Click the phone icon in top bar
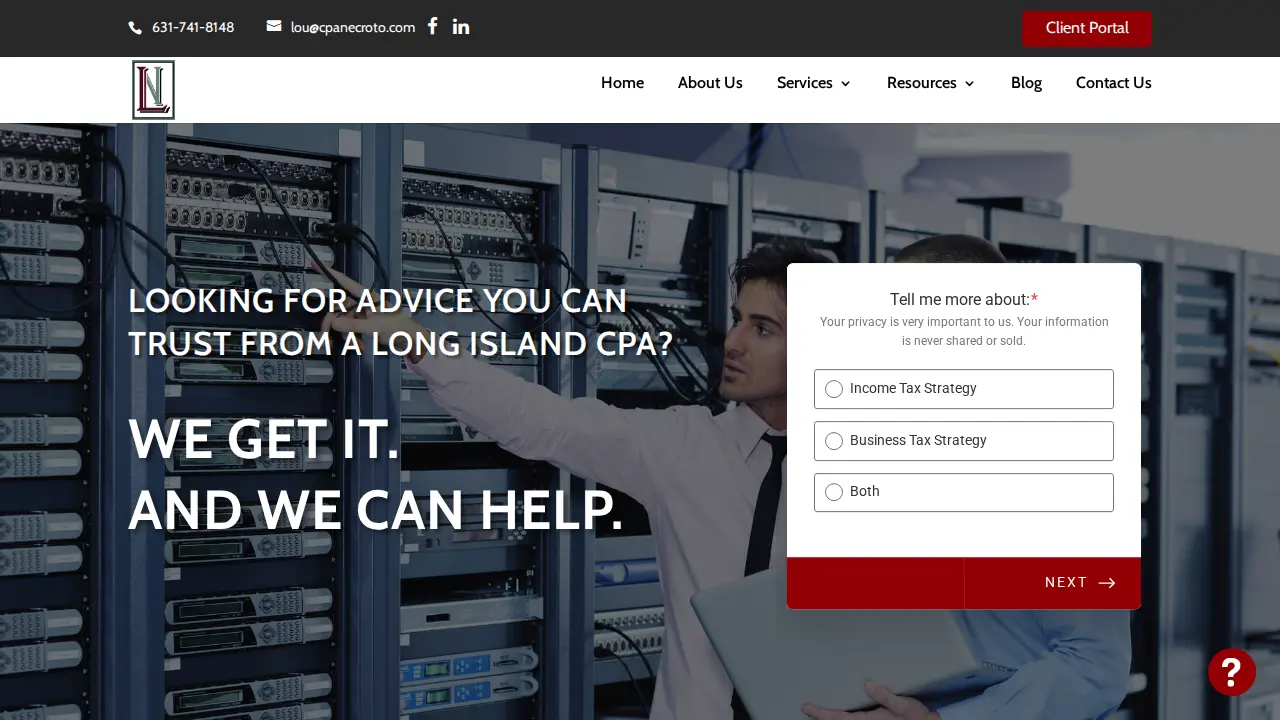Image resolution: width=1280 pixels, height=720 pixels. [x=135, y=28]
